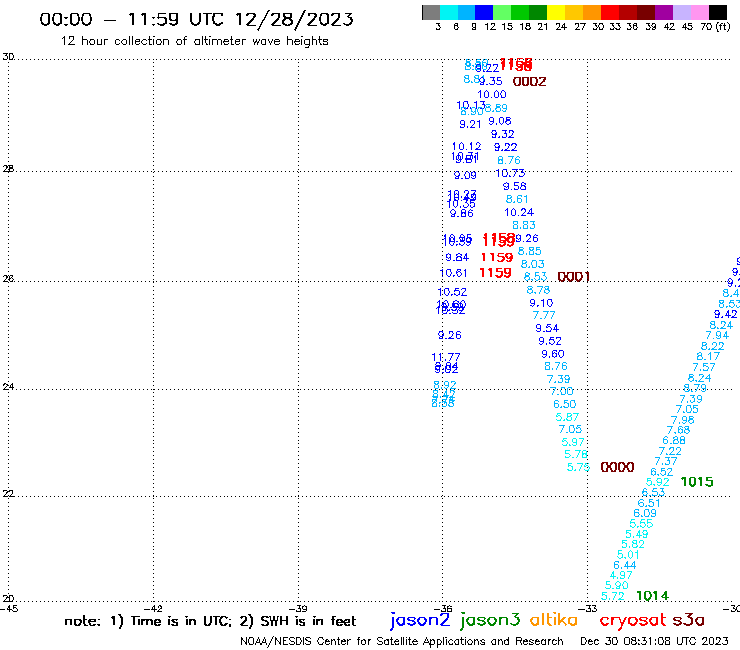
Task: Select the cryosat satellite legend label
Action: pyautogui.click(x=632, y=620)
